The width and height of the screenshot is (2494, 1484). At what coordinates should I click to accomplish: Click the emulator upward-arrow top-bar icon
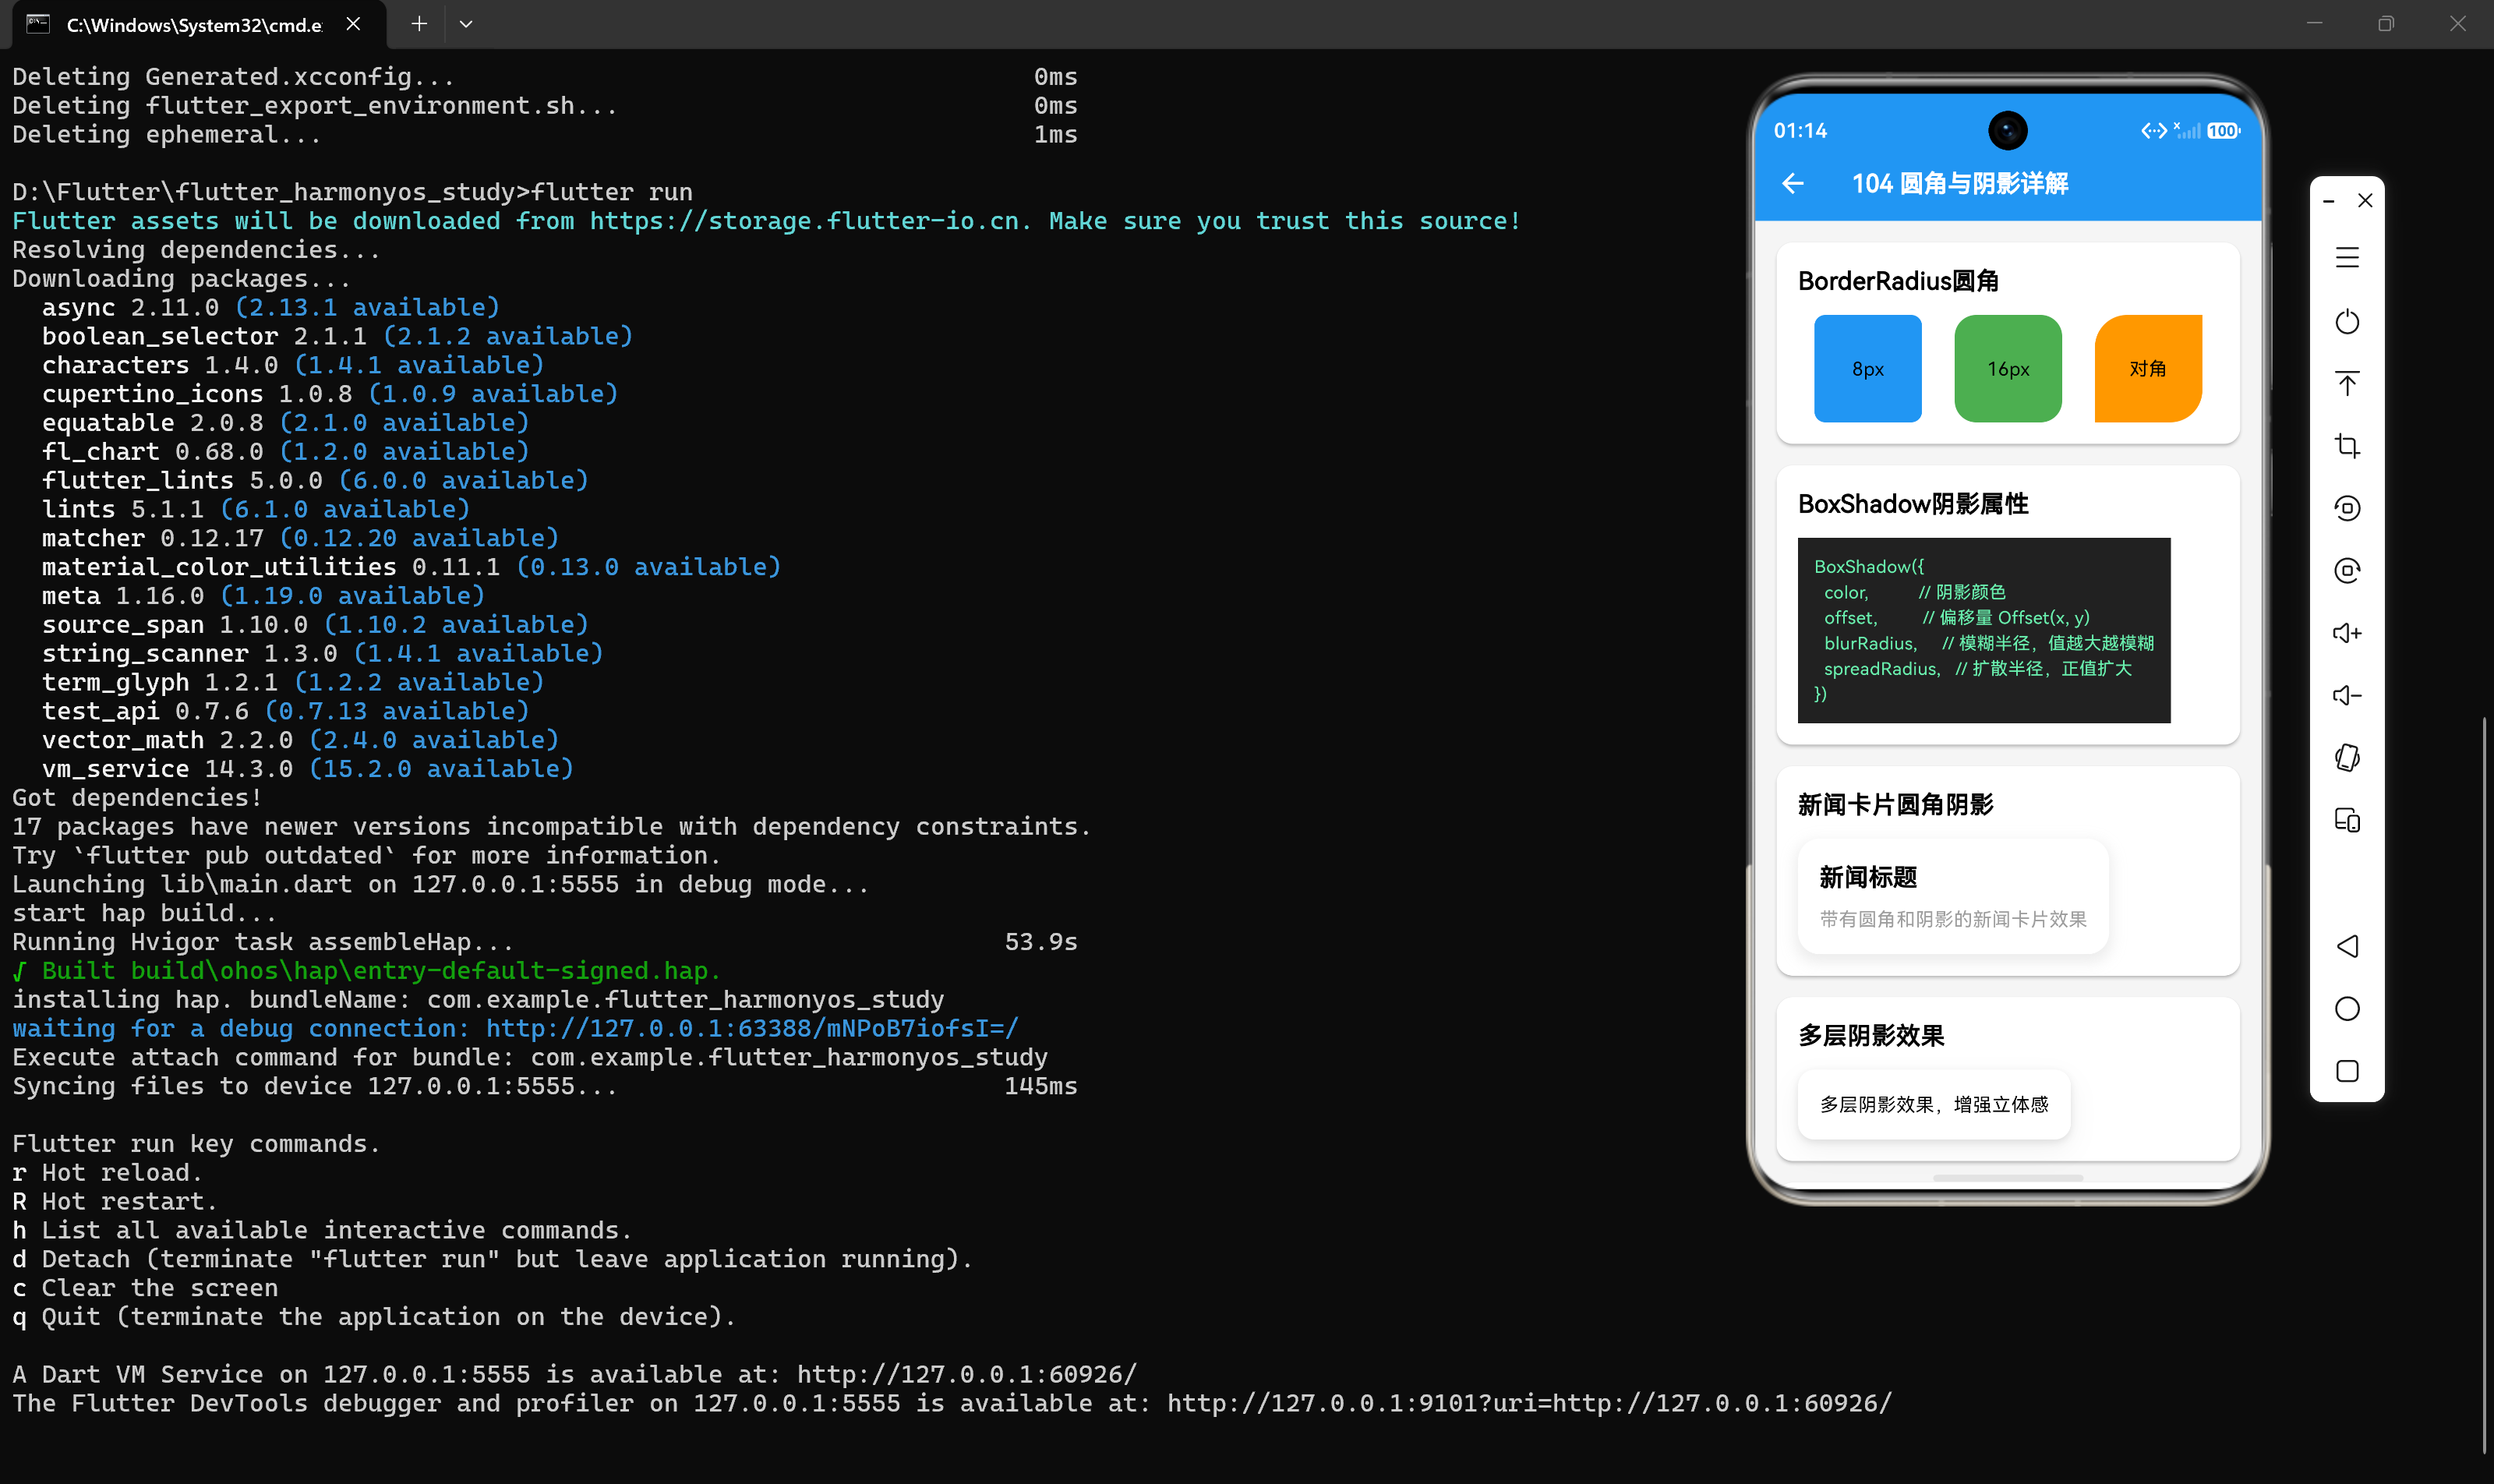2347,383
